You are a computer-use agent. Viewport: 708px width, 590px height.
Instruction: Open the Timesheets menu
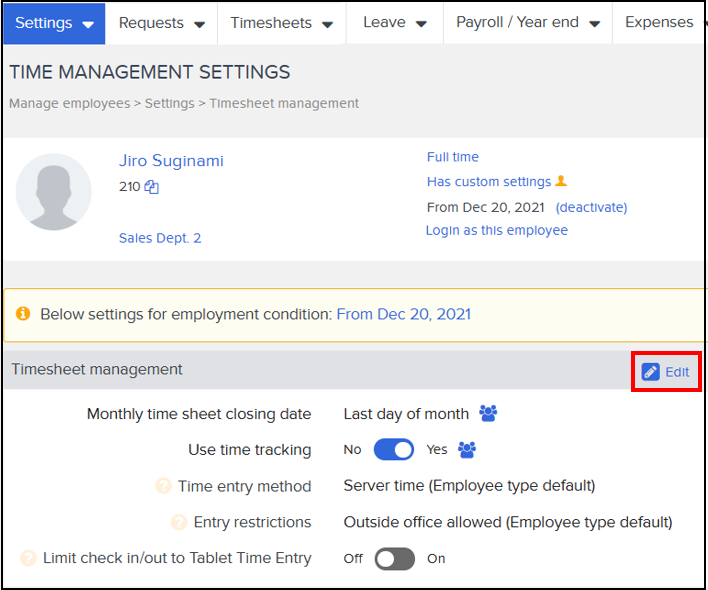[282, 23]
